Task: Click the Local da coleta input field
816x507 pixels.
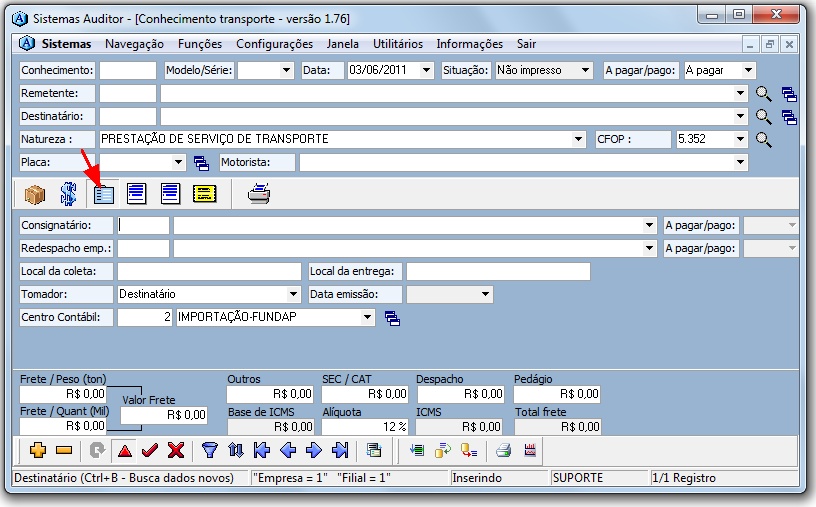Action: pyautogui.click(x=208, y=271)
